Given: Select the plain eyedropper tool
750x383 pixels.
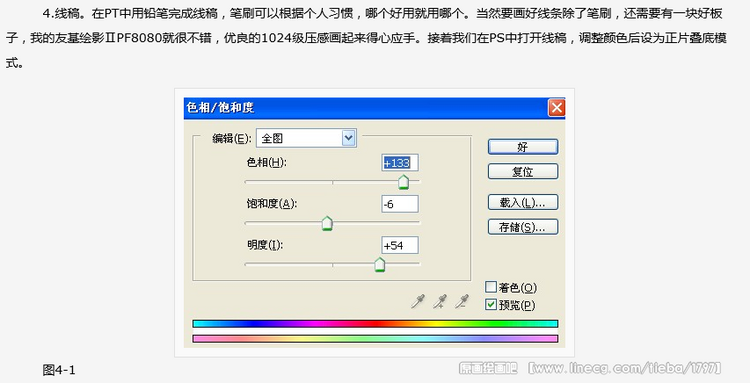Looking at the screenshot, I should coord(418,301).
